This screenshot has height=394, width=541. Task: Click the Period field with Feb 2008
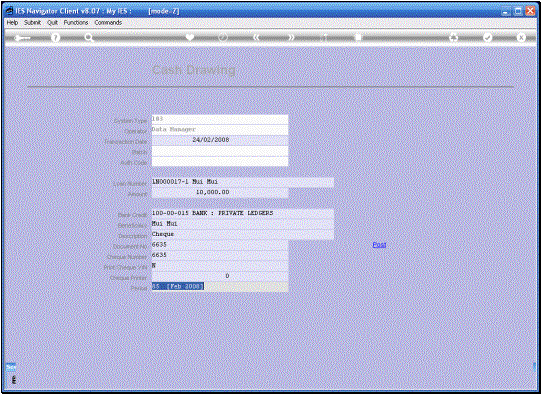[220, 287]
